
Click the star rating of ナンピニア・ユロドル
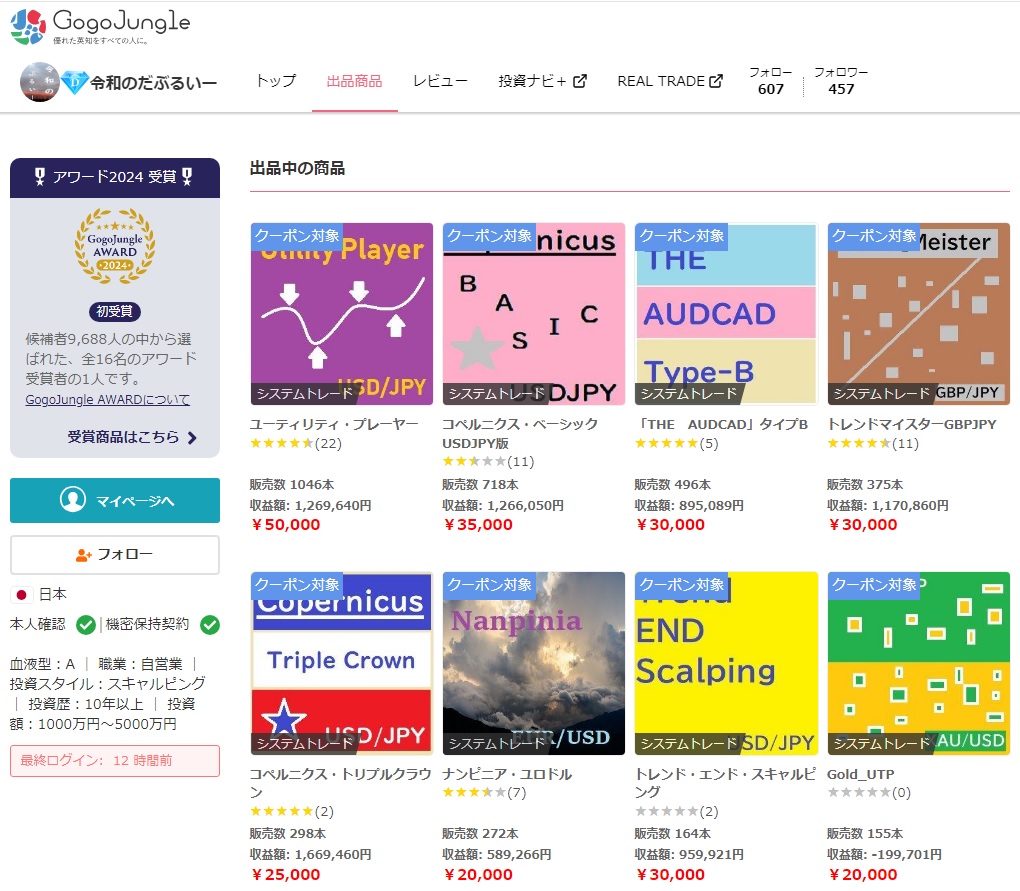pos(474,792)
